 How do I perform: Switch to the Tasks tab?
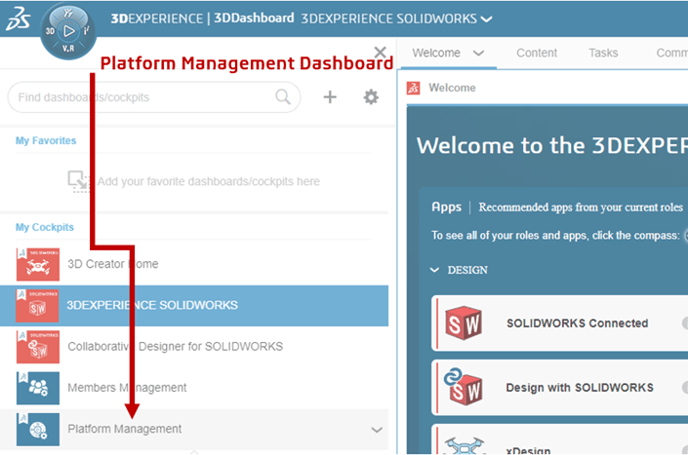tap(603, 53)
